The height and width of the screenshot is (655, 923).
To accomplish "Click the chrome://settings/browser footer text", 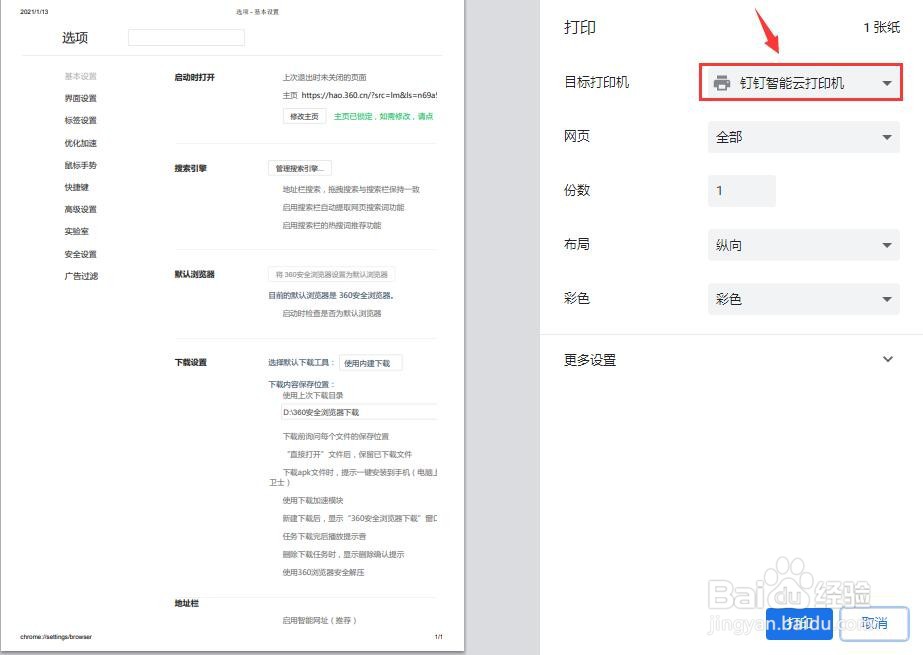I will 56,637.
